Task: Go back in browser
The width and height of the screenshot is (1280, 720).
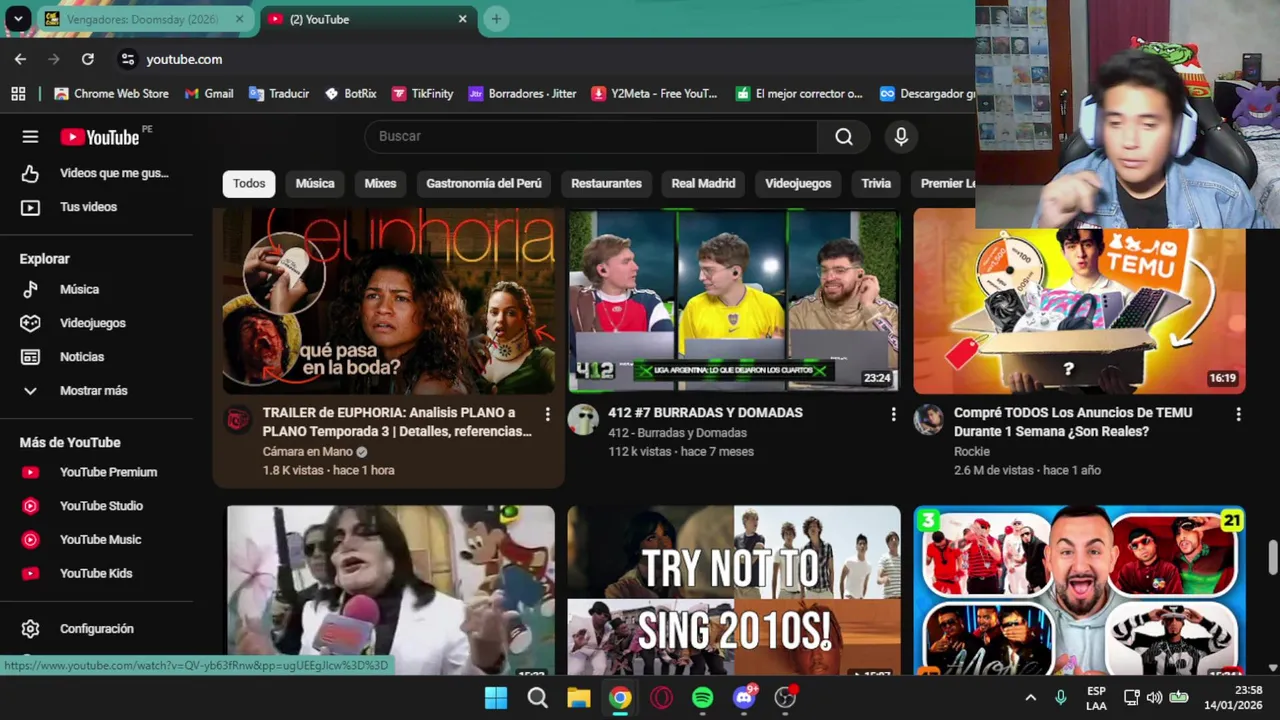Action: [20, 59]
